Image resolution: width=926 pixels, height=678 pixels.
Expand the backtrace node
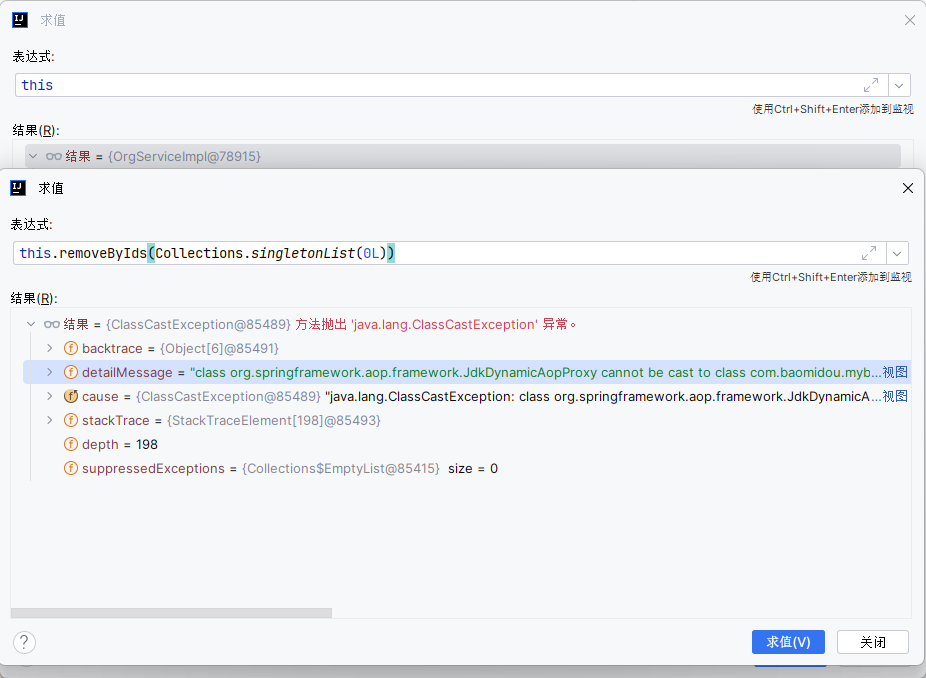(x=48, y=347)
